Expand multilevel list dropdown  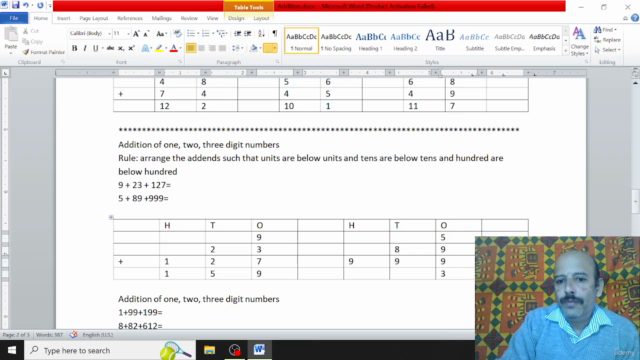tap(227, 33)
